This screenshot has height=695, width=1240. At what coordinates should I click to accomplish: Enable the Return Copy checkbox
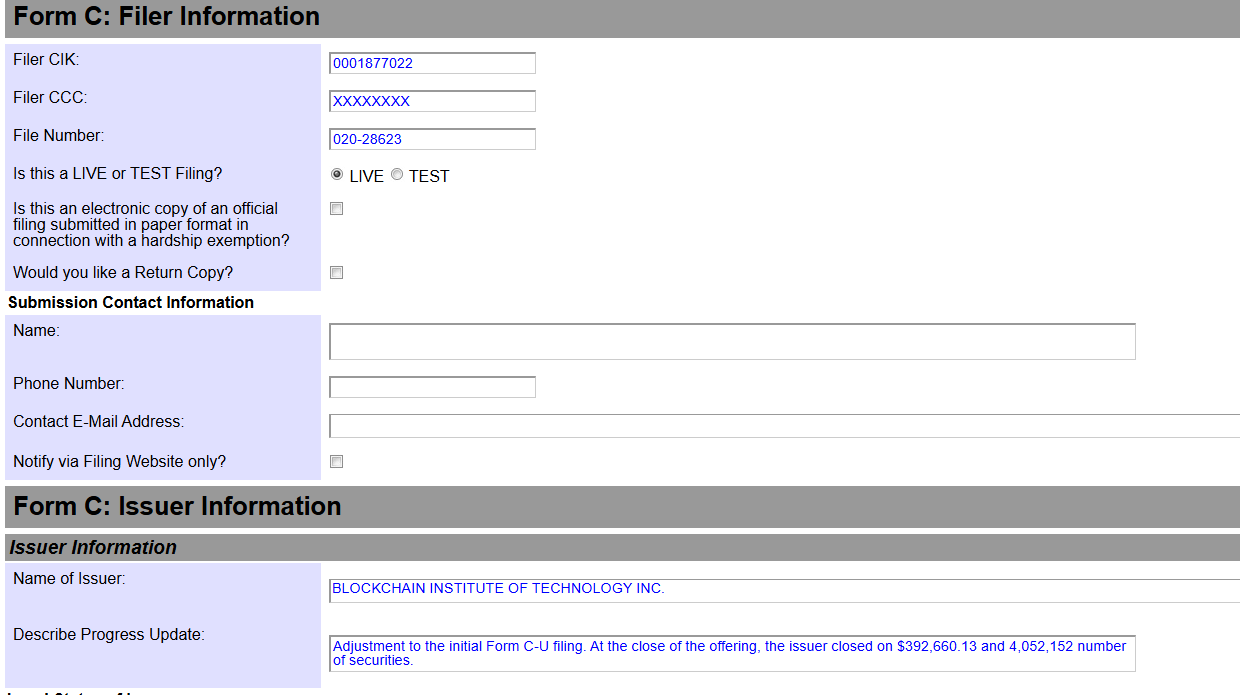(x=337, y=273)
